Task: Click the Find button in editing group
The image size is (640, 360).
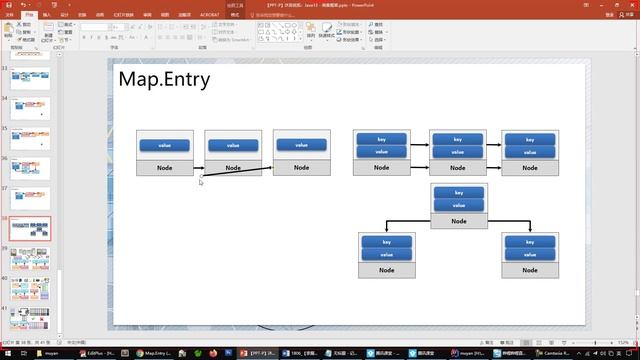Action: [376, 24]
